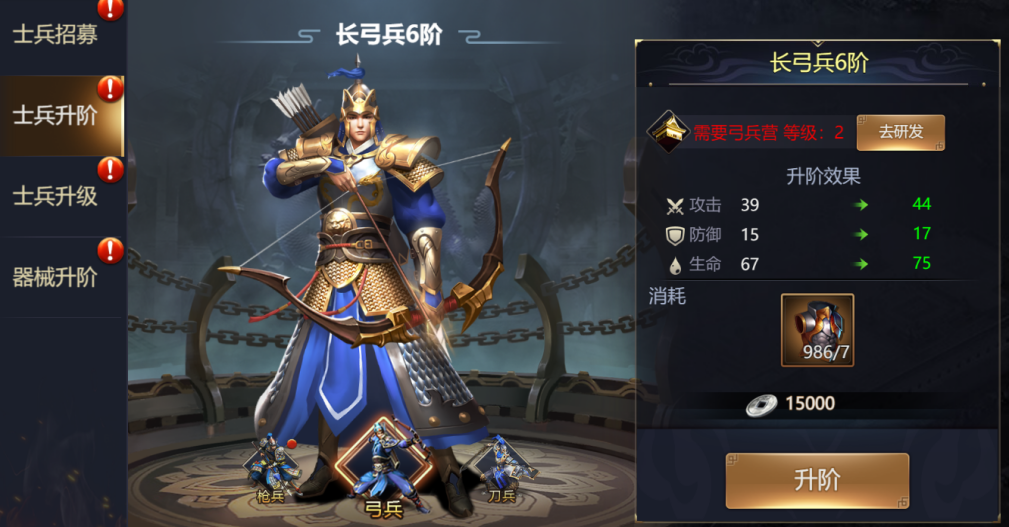Click red alert badge on 士兵升级

110,170
